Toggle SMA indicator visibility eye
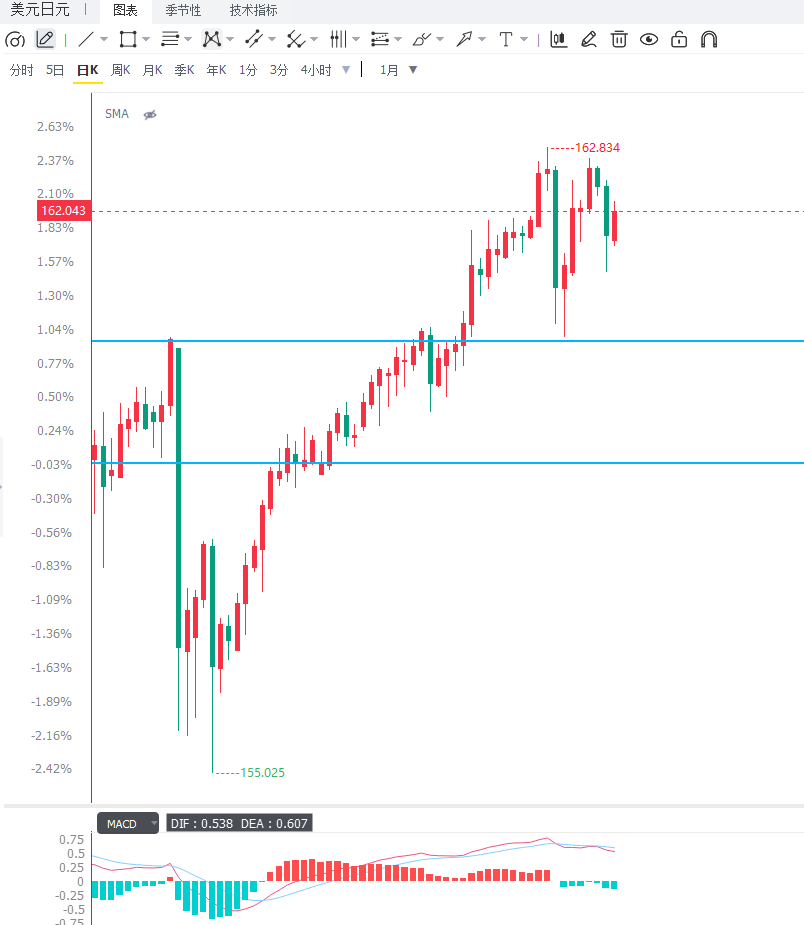 150,114
